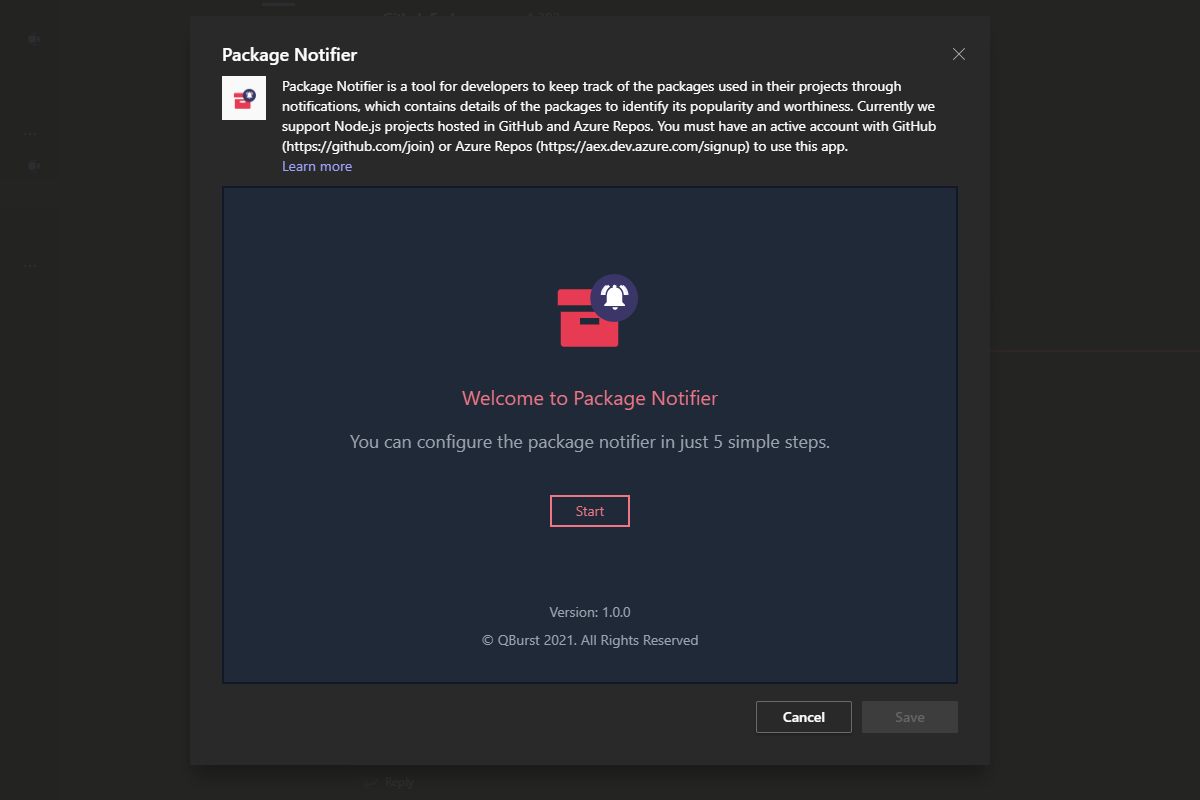Viewport: 1200px width, 800px height.
Task: Click the Welcome to Package Notifier heading
Action: pyautogui.click(x=590, y=398)
